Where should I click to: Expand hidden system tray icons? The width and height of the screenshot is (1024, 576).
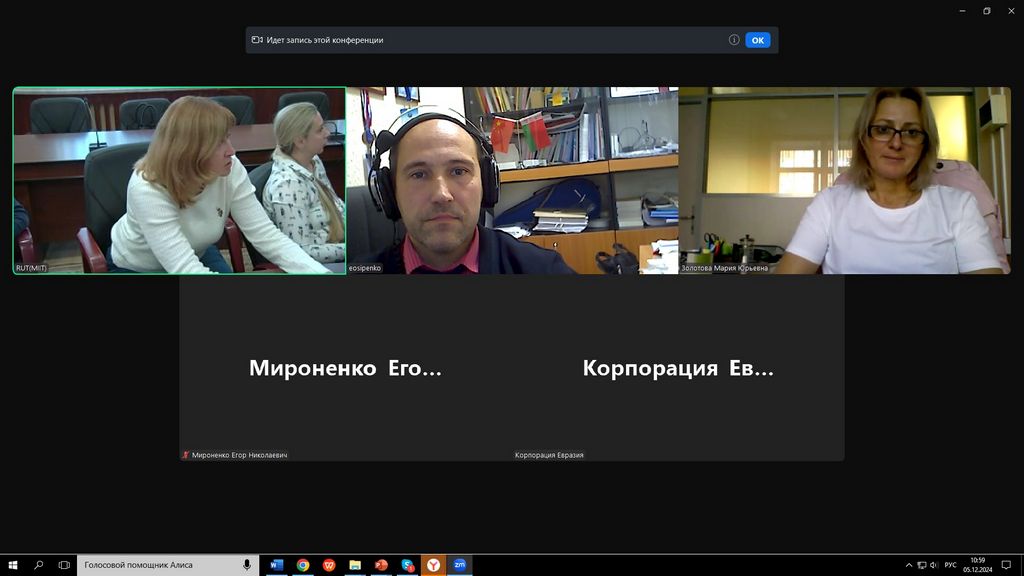(x=909, y=565)
